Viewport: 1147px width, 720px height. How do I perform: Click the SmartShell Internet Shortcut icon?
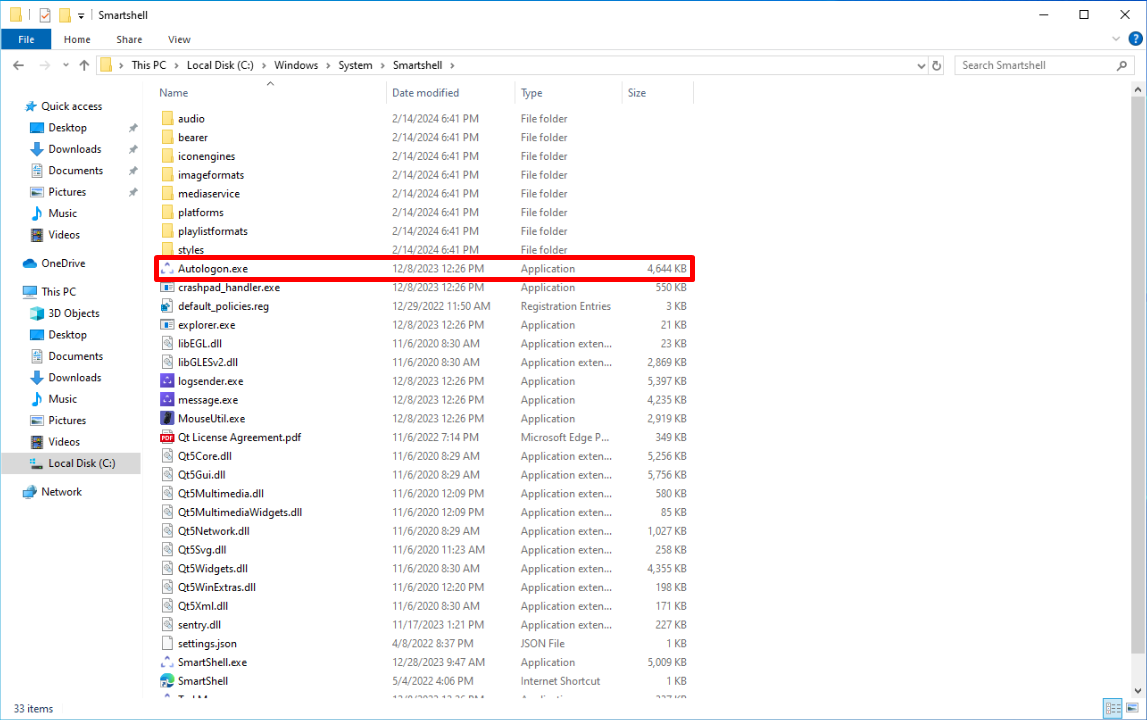coord(168,680)
